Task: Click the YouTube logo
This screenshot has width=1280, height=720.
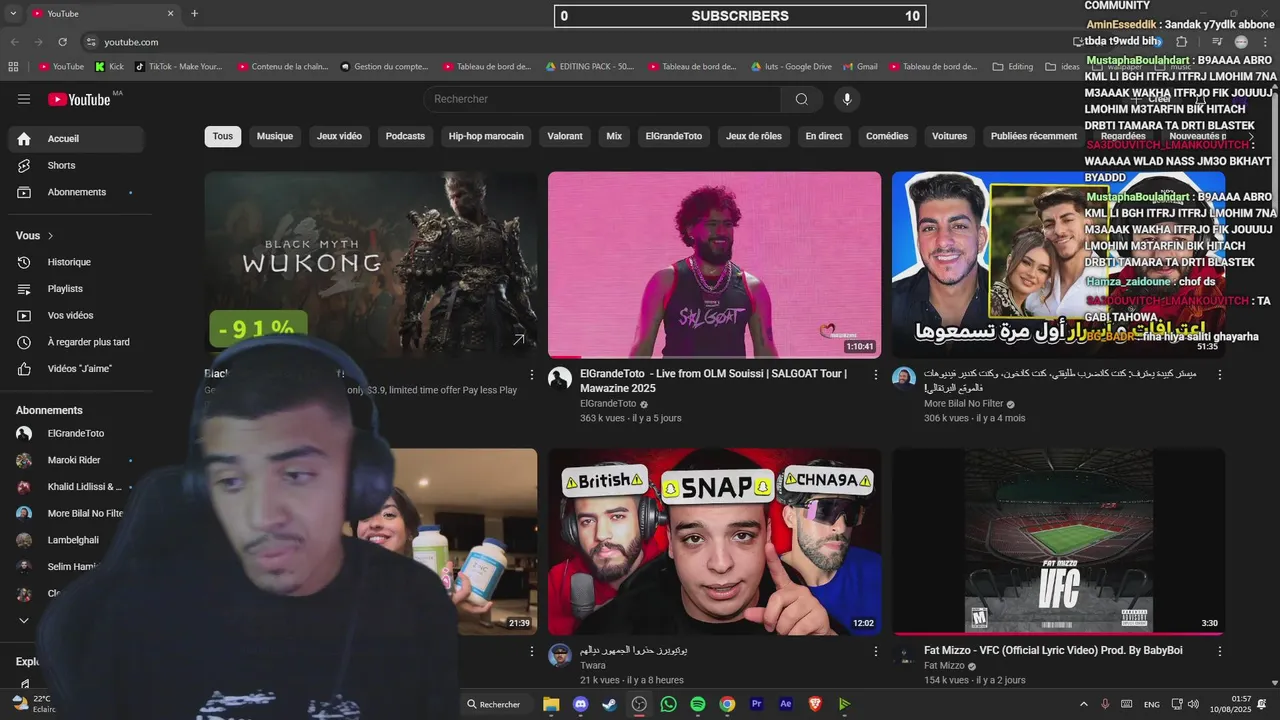Action: (79, 99)
